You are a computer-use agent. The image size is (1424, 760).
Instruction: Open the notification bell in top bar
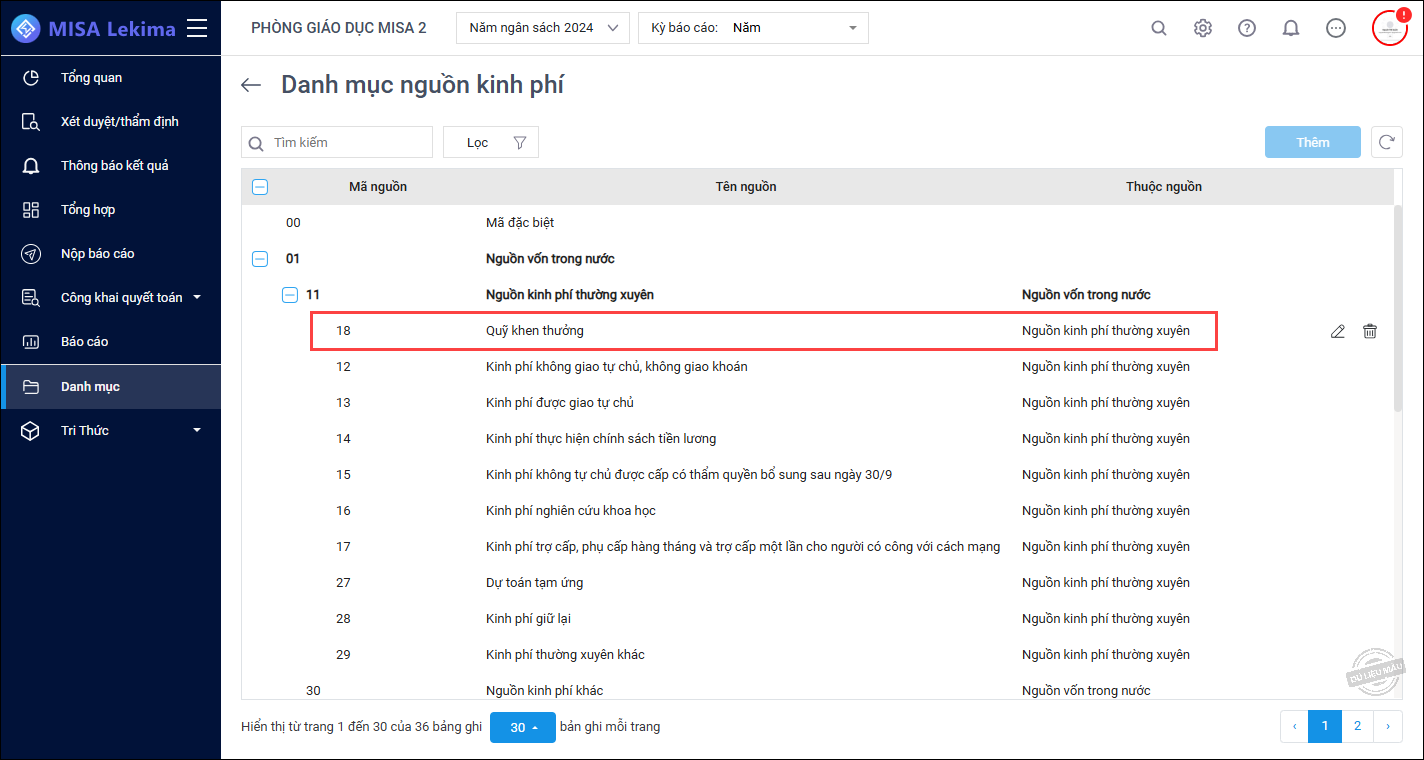(x=1291, y=28)
